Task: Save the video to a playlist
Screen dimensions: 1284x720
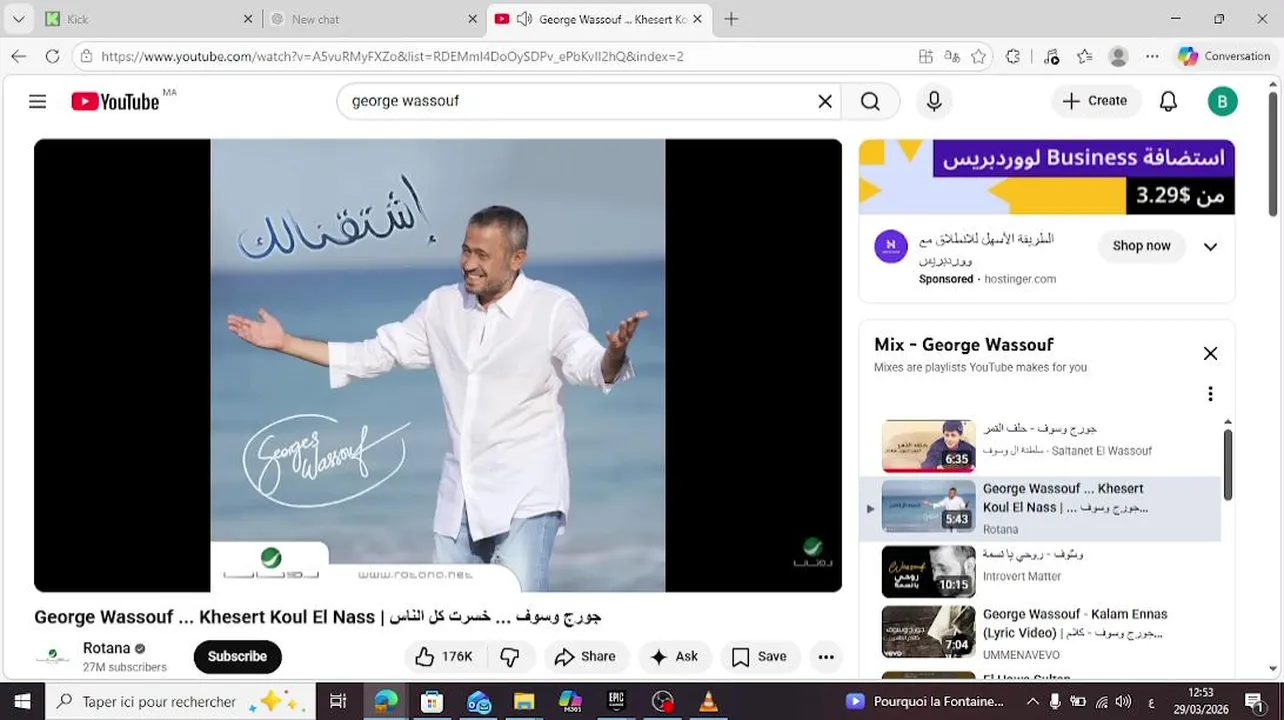Action: click(x=759, y=656)
